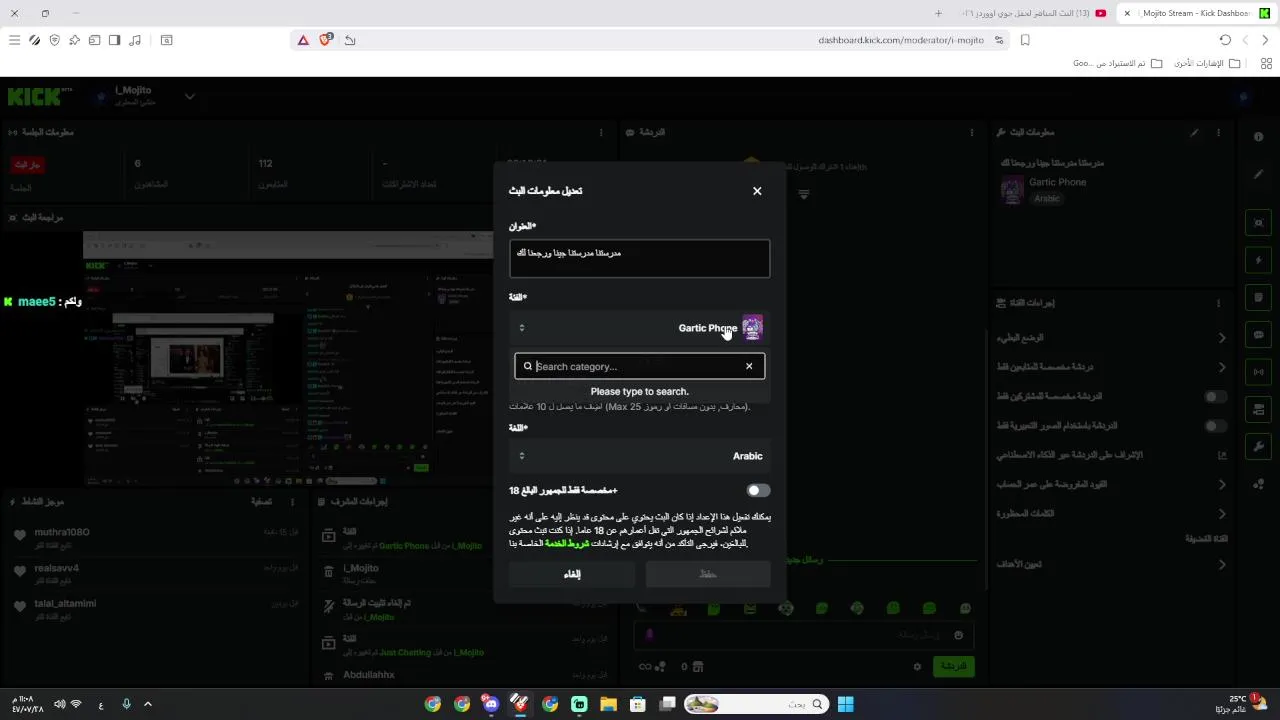Open File Explorer from the taskbar

click(608, 704)
